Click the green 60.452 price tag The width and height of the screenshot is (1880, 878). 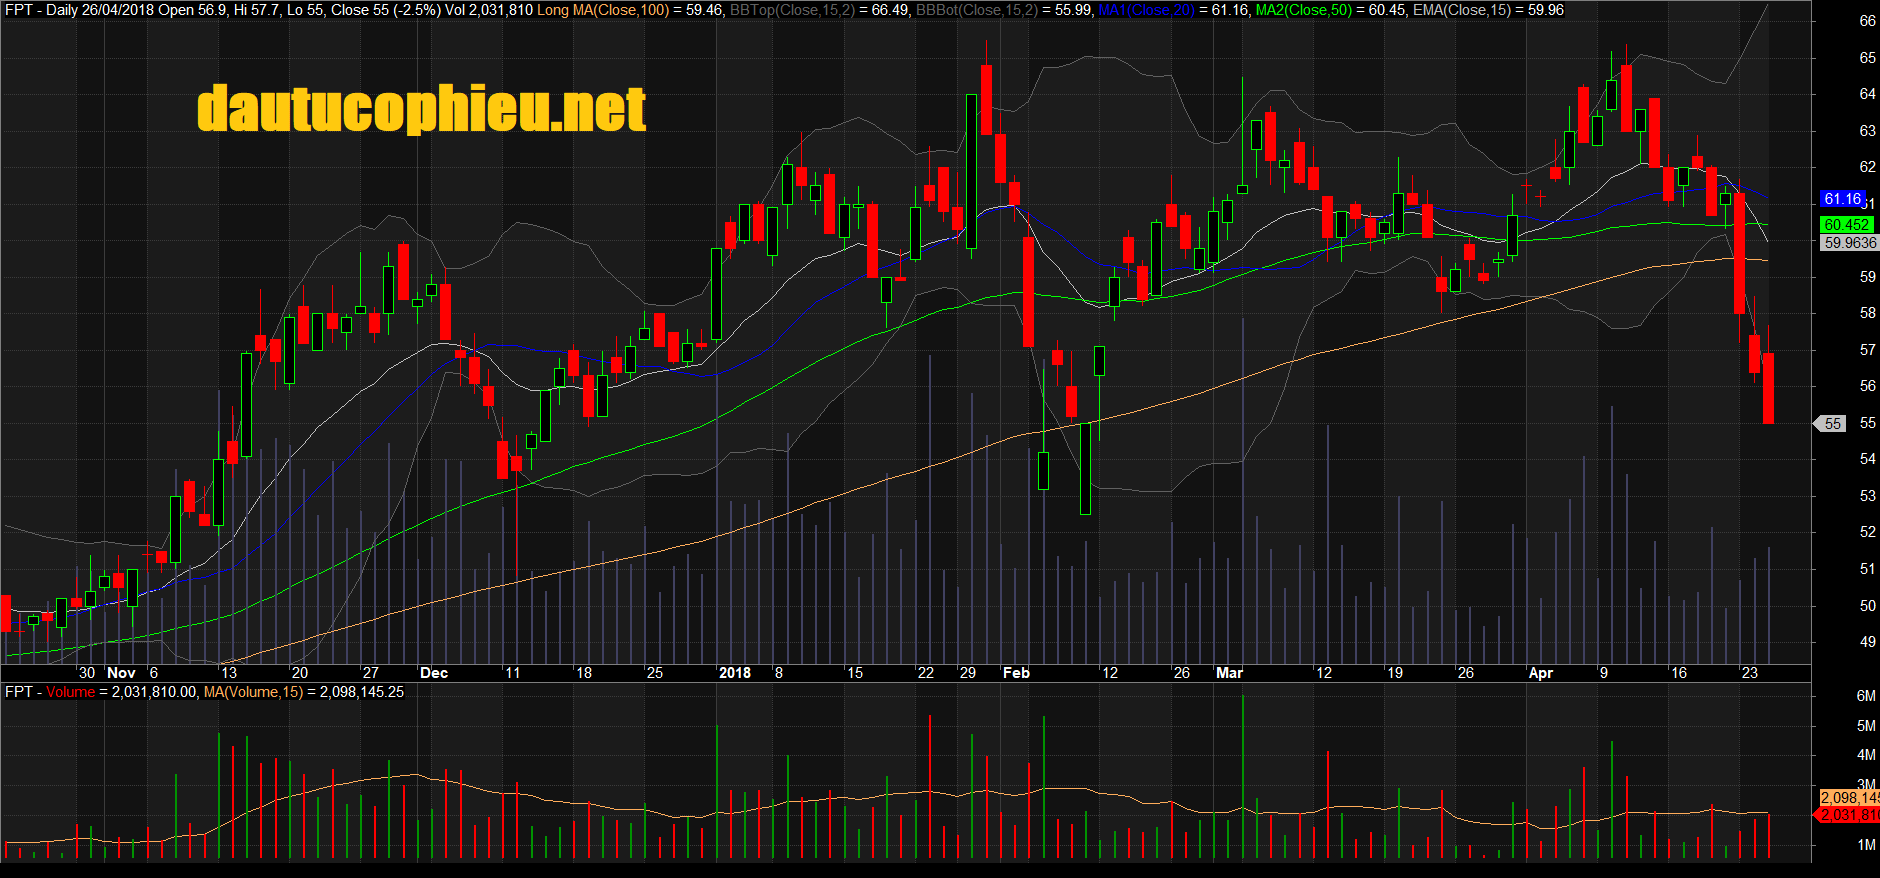tap(1846, 225)
